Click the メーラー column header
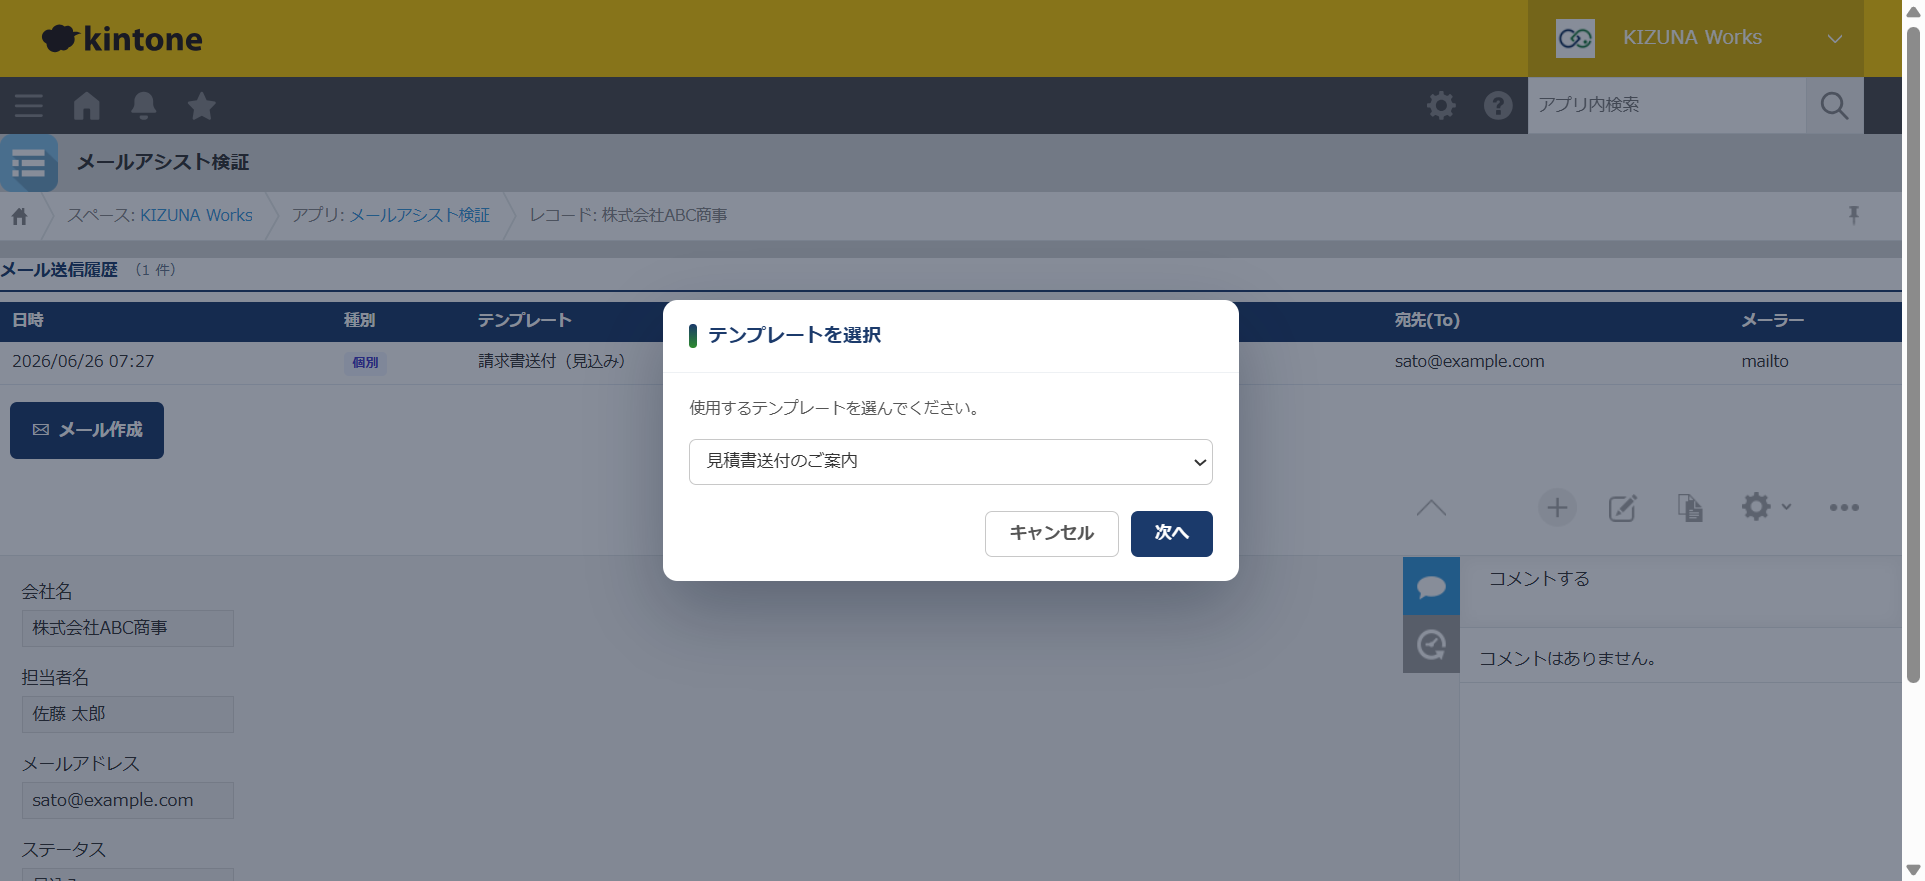The width and height of the screenshot is (1925, 881). click(x=1772, y=320)
